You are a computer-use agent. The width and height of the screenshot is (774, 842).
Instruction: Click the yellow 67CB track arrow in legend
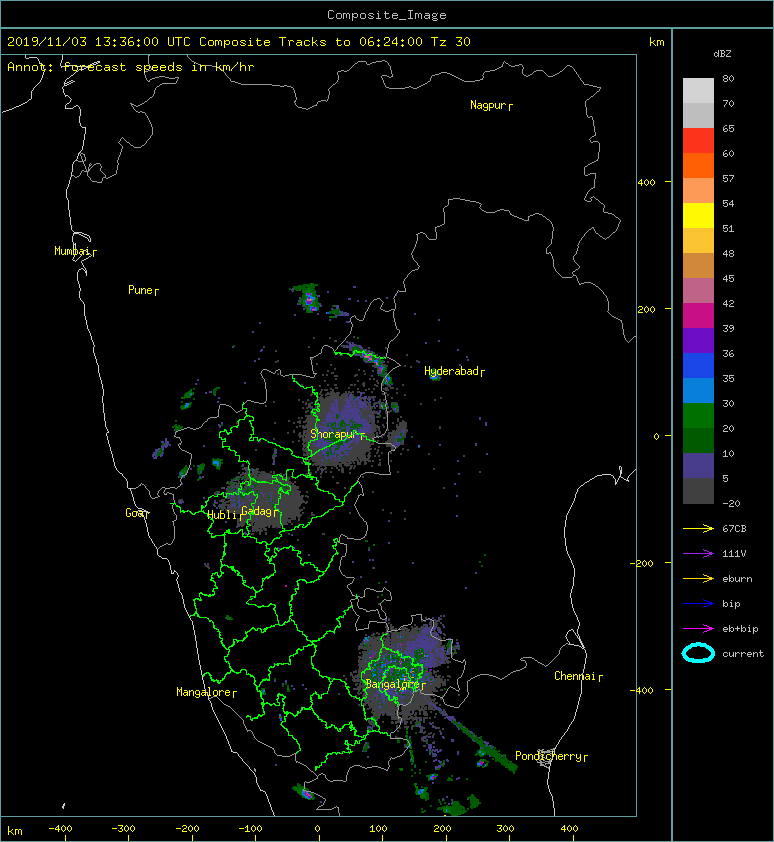(698, 528)
